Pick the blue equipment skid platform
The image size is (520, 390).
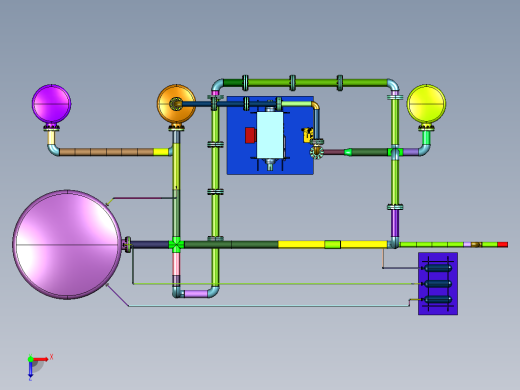[x=270, y=135]
